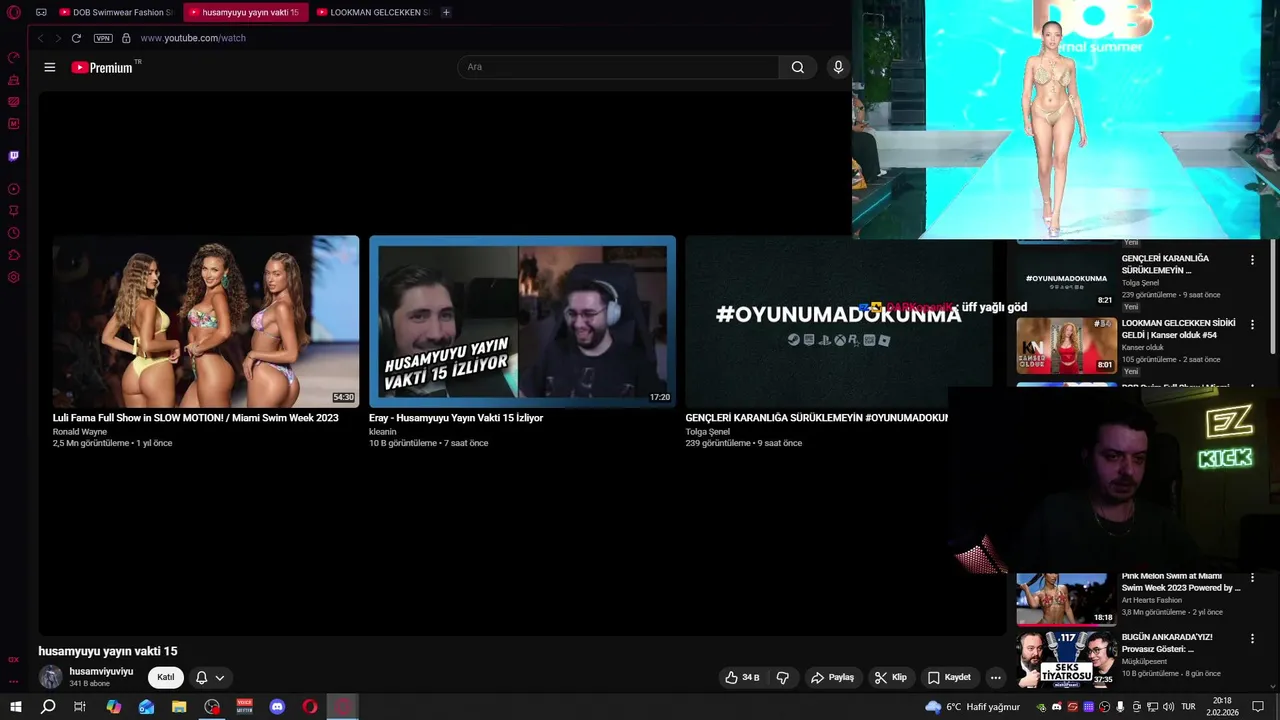Toggle the VPN badge in address bar

pos(103,38)
